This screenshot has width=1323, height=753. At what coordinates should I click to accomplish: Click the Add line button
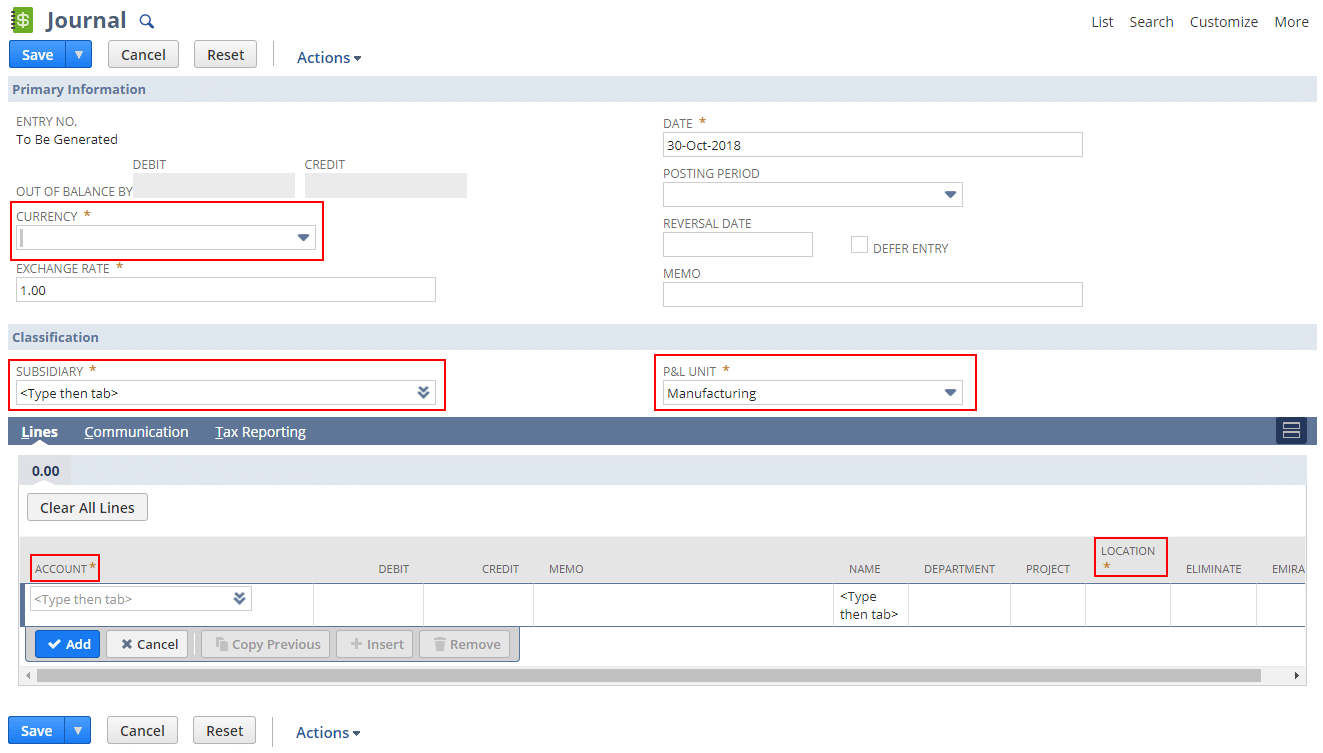pyautogui.click(x=68, y=644)
